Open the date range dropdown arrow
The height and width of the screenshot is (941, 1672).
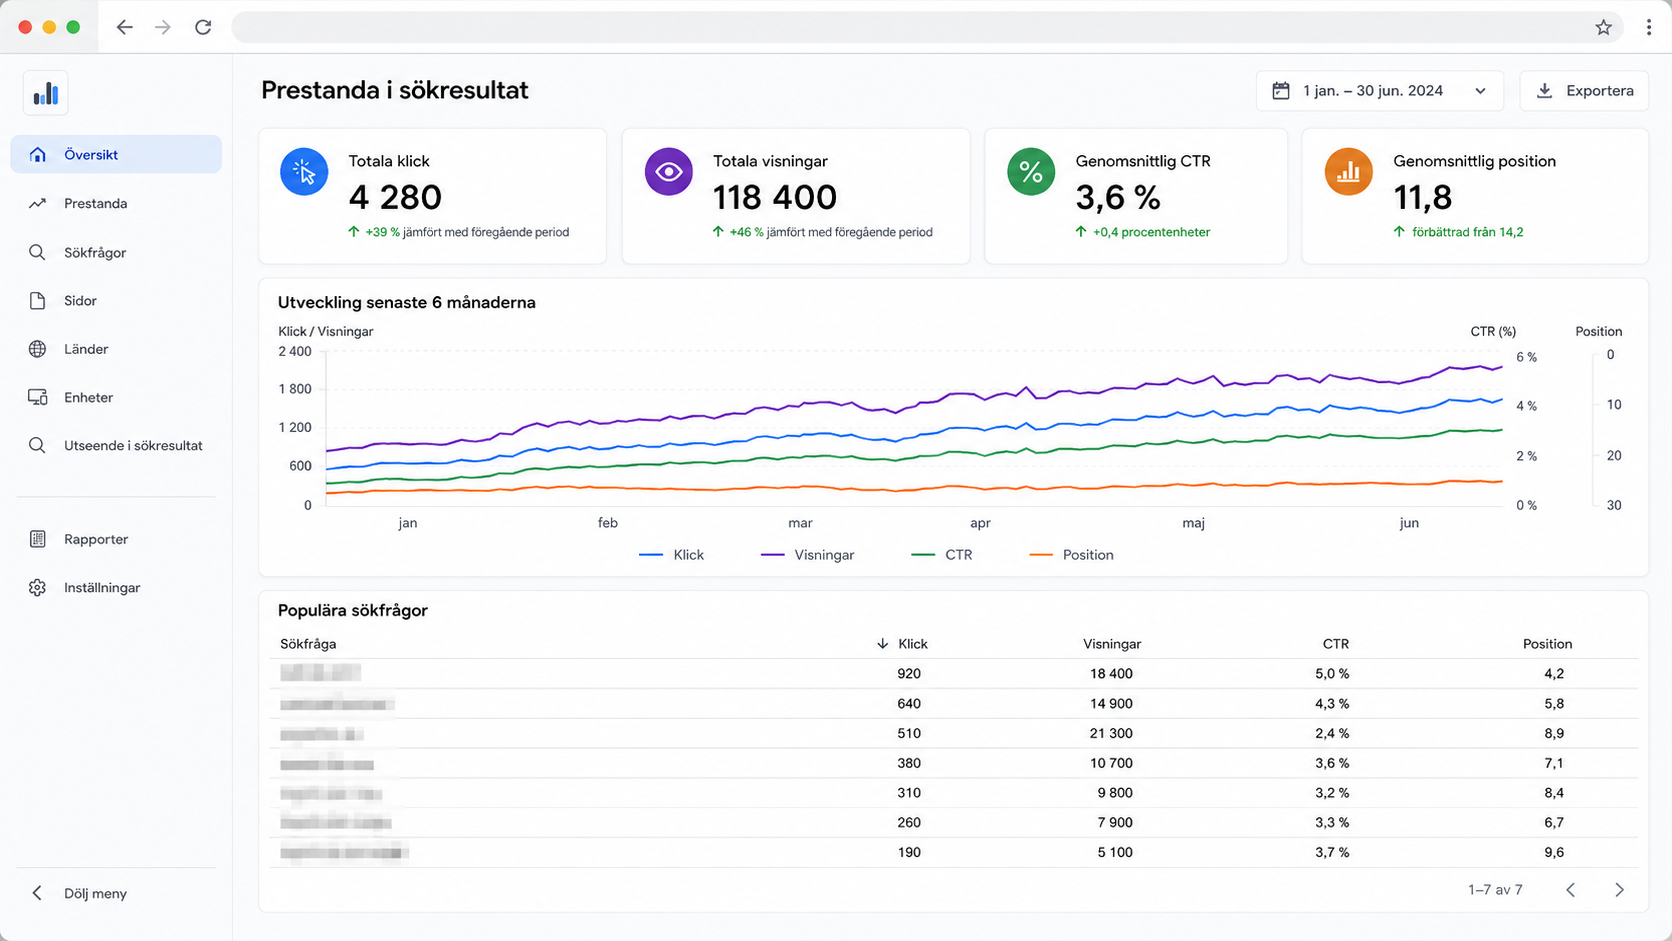(x=1480, y=91)
